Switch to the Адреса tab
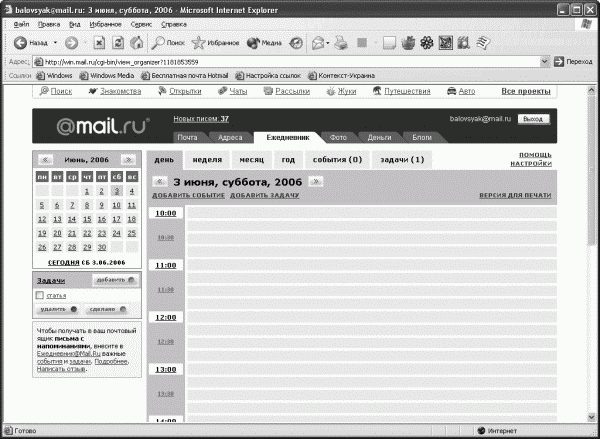Viewport: 600px width, 439px height. [230, 137]
